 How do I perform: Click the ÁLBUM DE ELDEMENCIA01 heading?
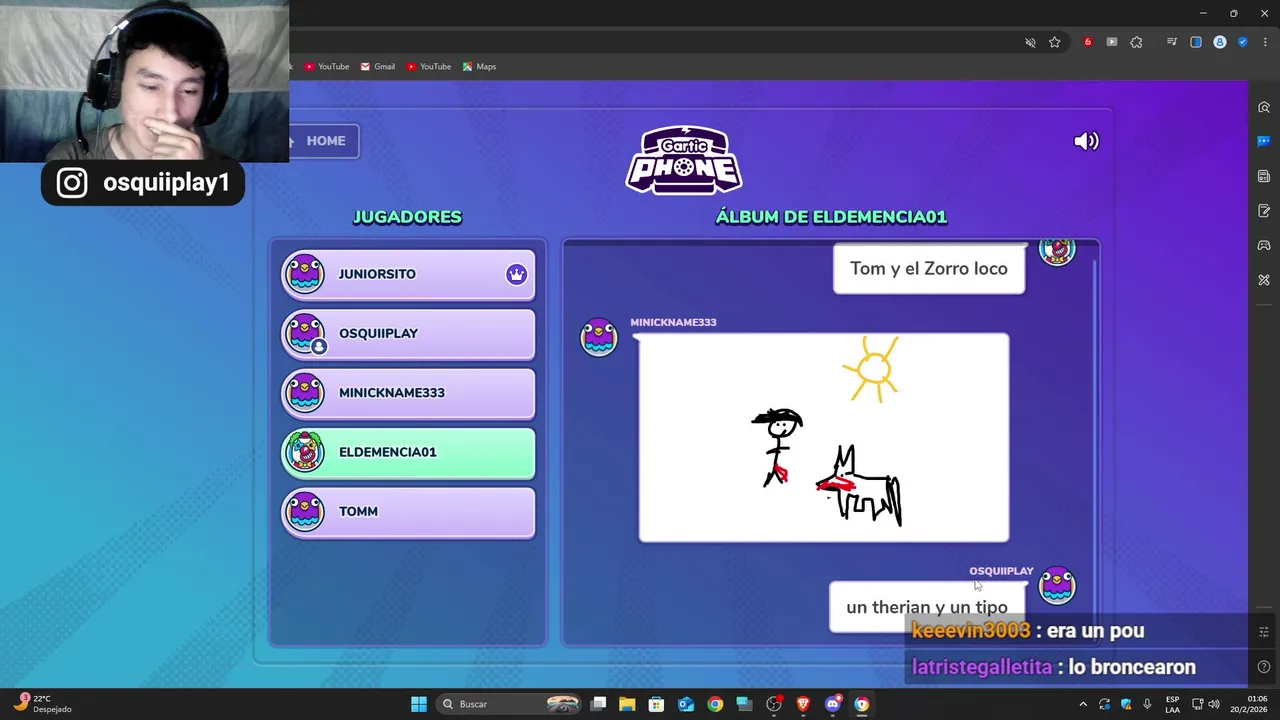tap(831, 217)
